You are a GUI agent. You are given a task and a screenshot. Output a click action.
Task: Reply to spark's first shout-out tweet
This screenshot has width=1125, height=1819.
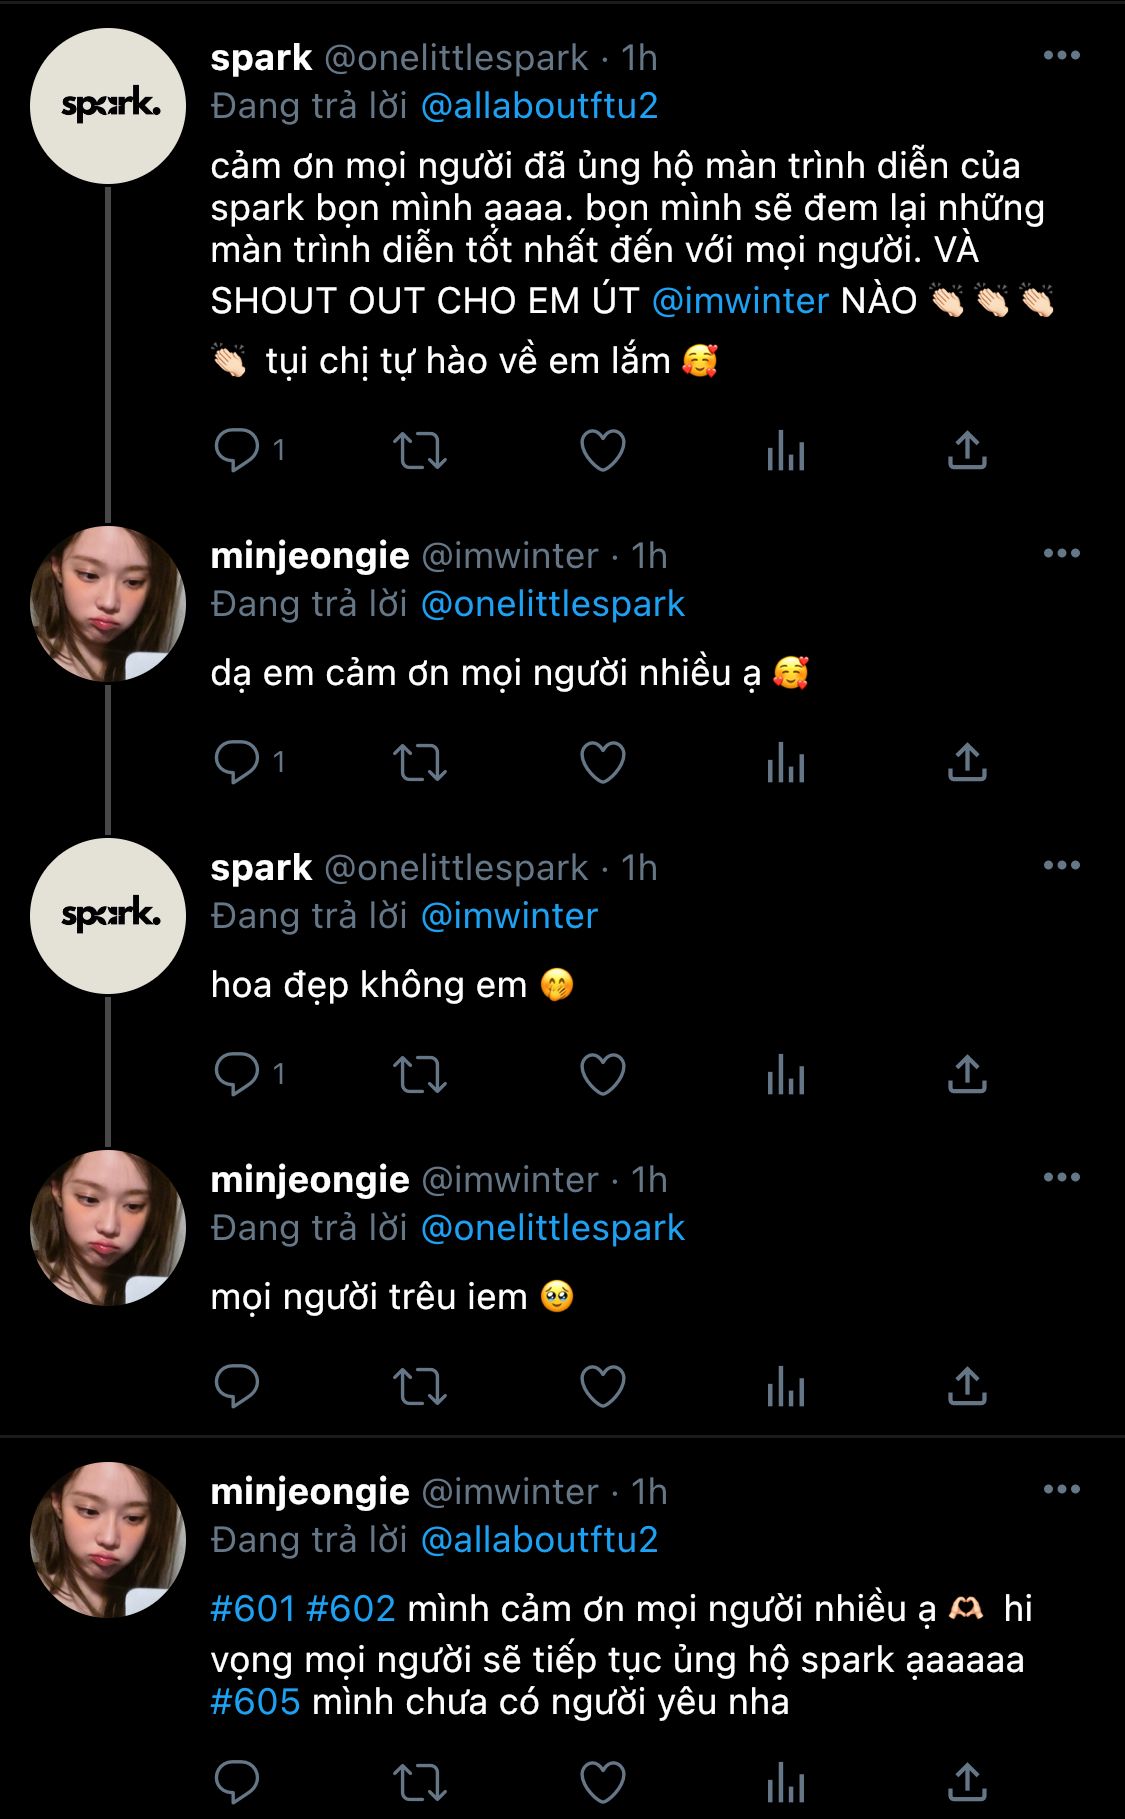tap(237, 450)
